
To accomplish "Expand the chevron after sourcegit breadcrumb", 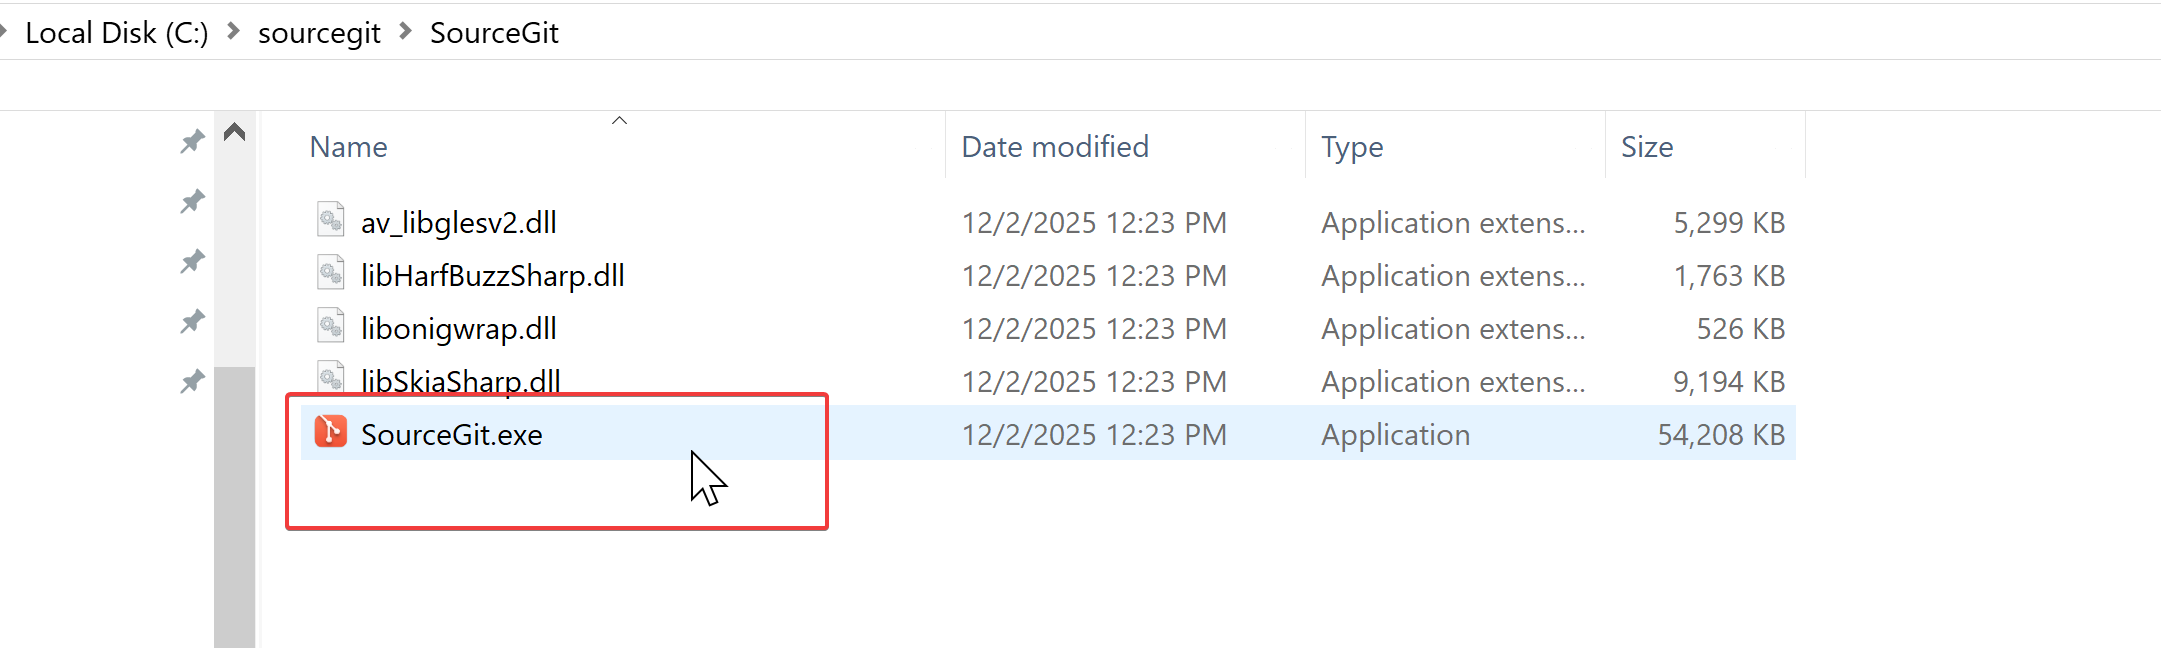I will 405,32.
